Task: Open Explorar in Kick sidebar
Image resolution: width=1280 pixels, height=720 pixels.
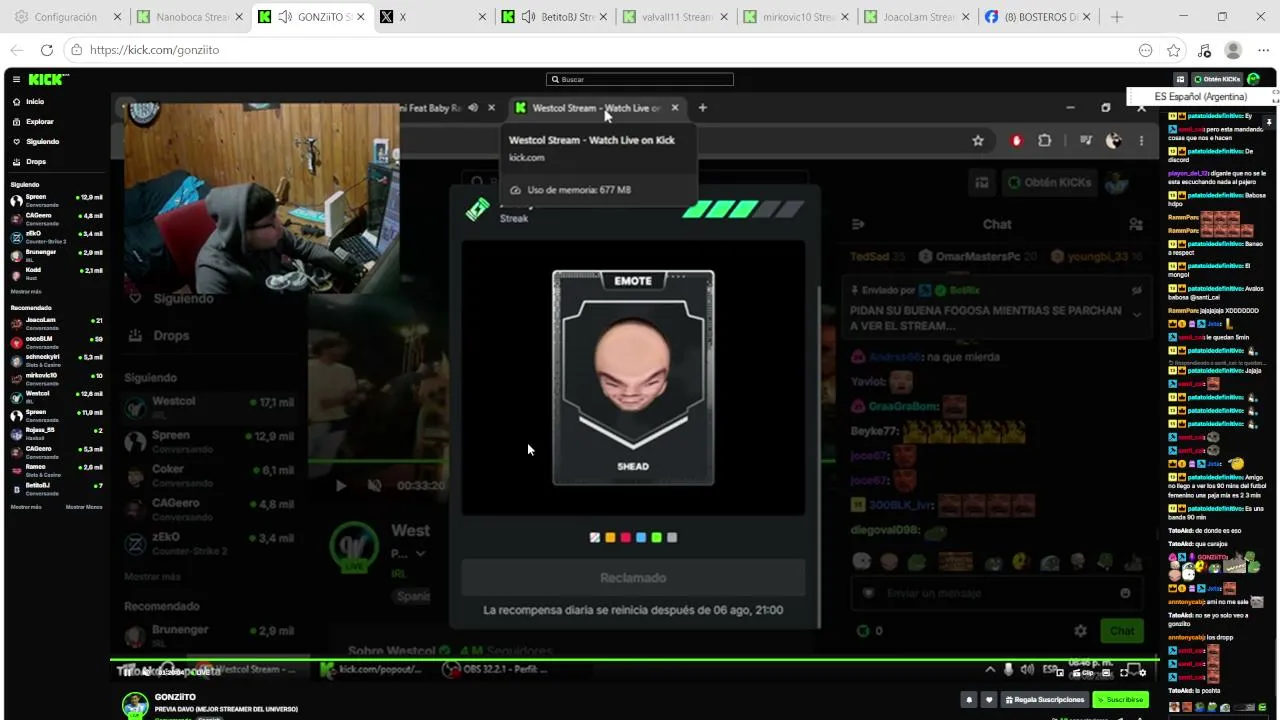Action: (40, 122)
